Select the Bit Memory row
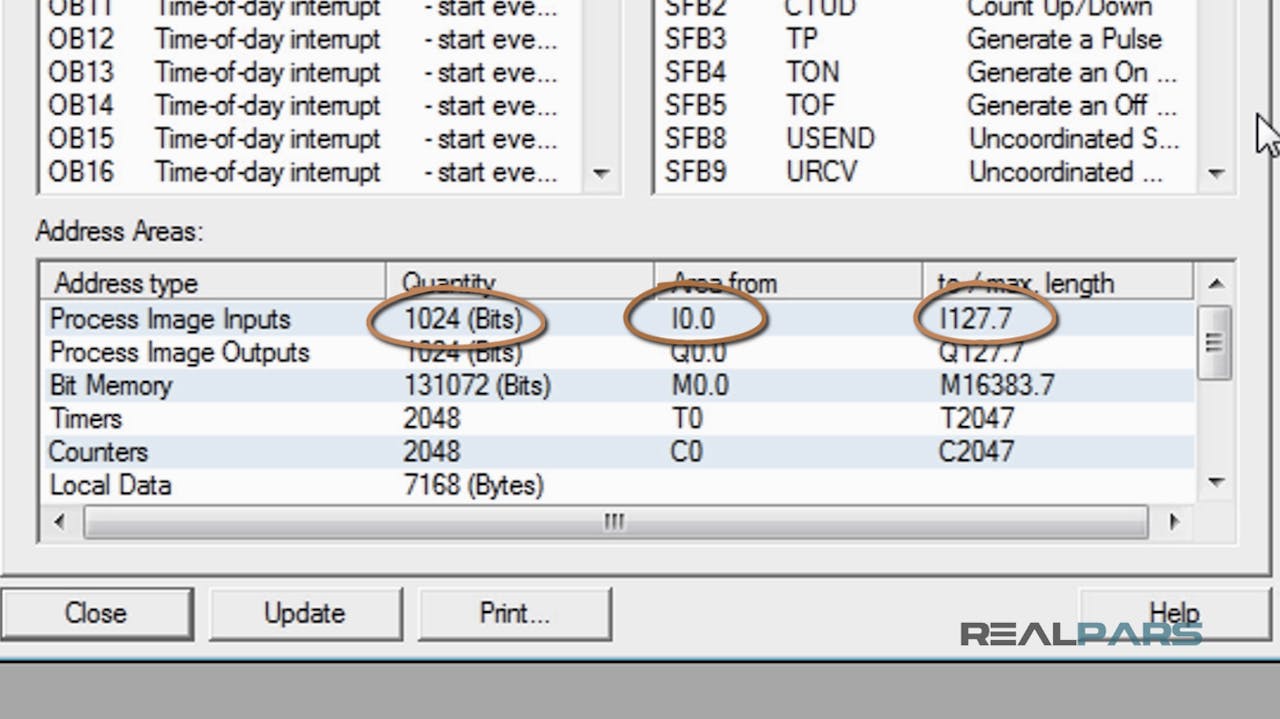The image size is (1280, 719). click(x=111, y=385)
